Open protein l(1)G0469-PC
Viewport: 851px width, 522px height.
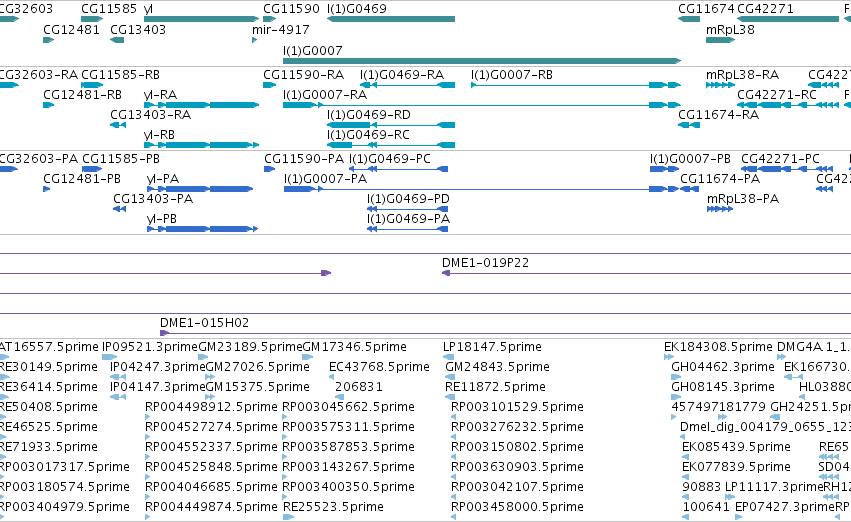tap(399, 169)
